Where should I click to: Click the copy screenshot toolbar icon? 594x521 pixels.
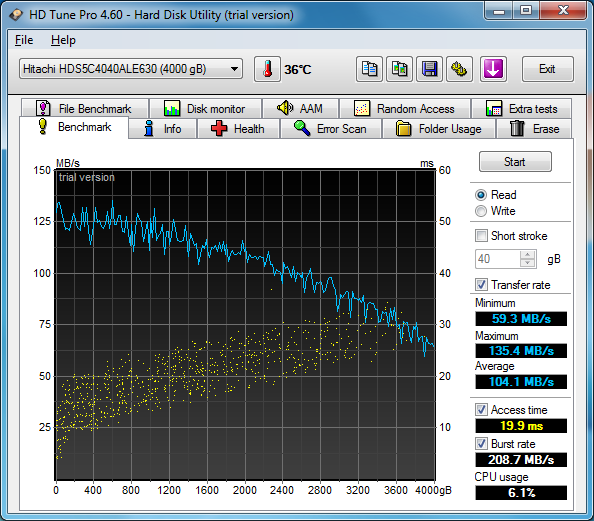coord(399,69)
